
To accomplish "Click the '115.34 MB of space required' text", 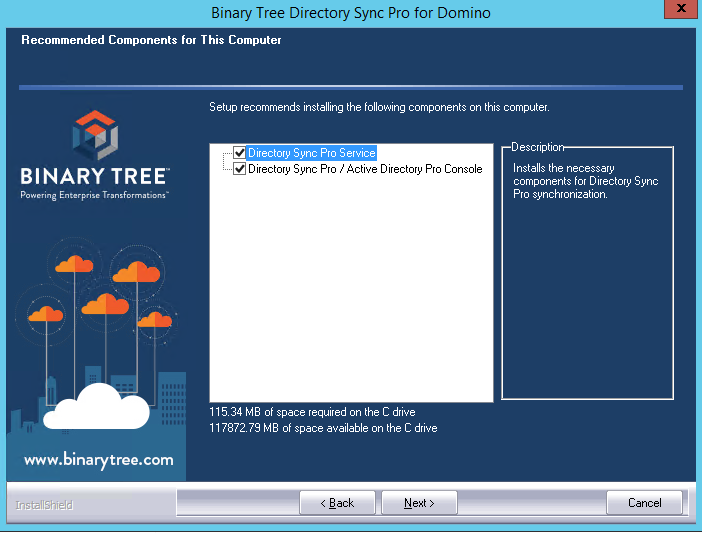I will (312, 412).
